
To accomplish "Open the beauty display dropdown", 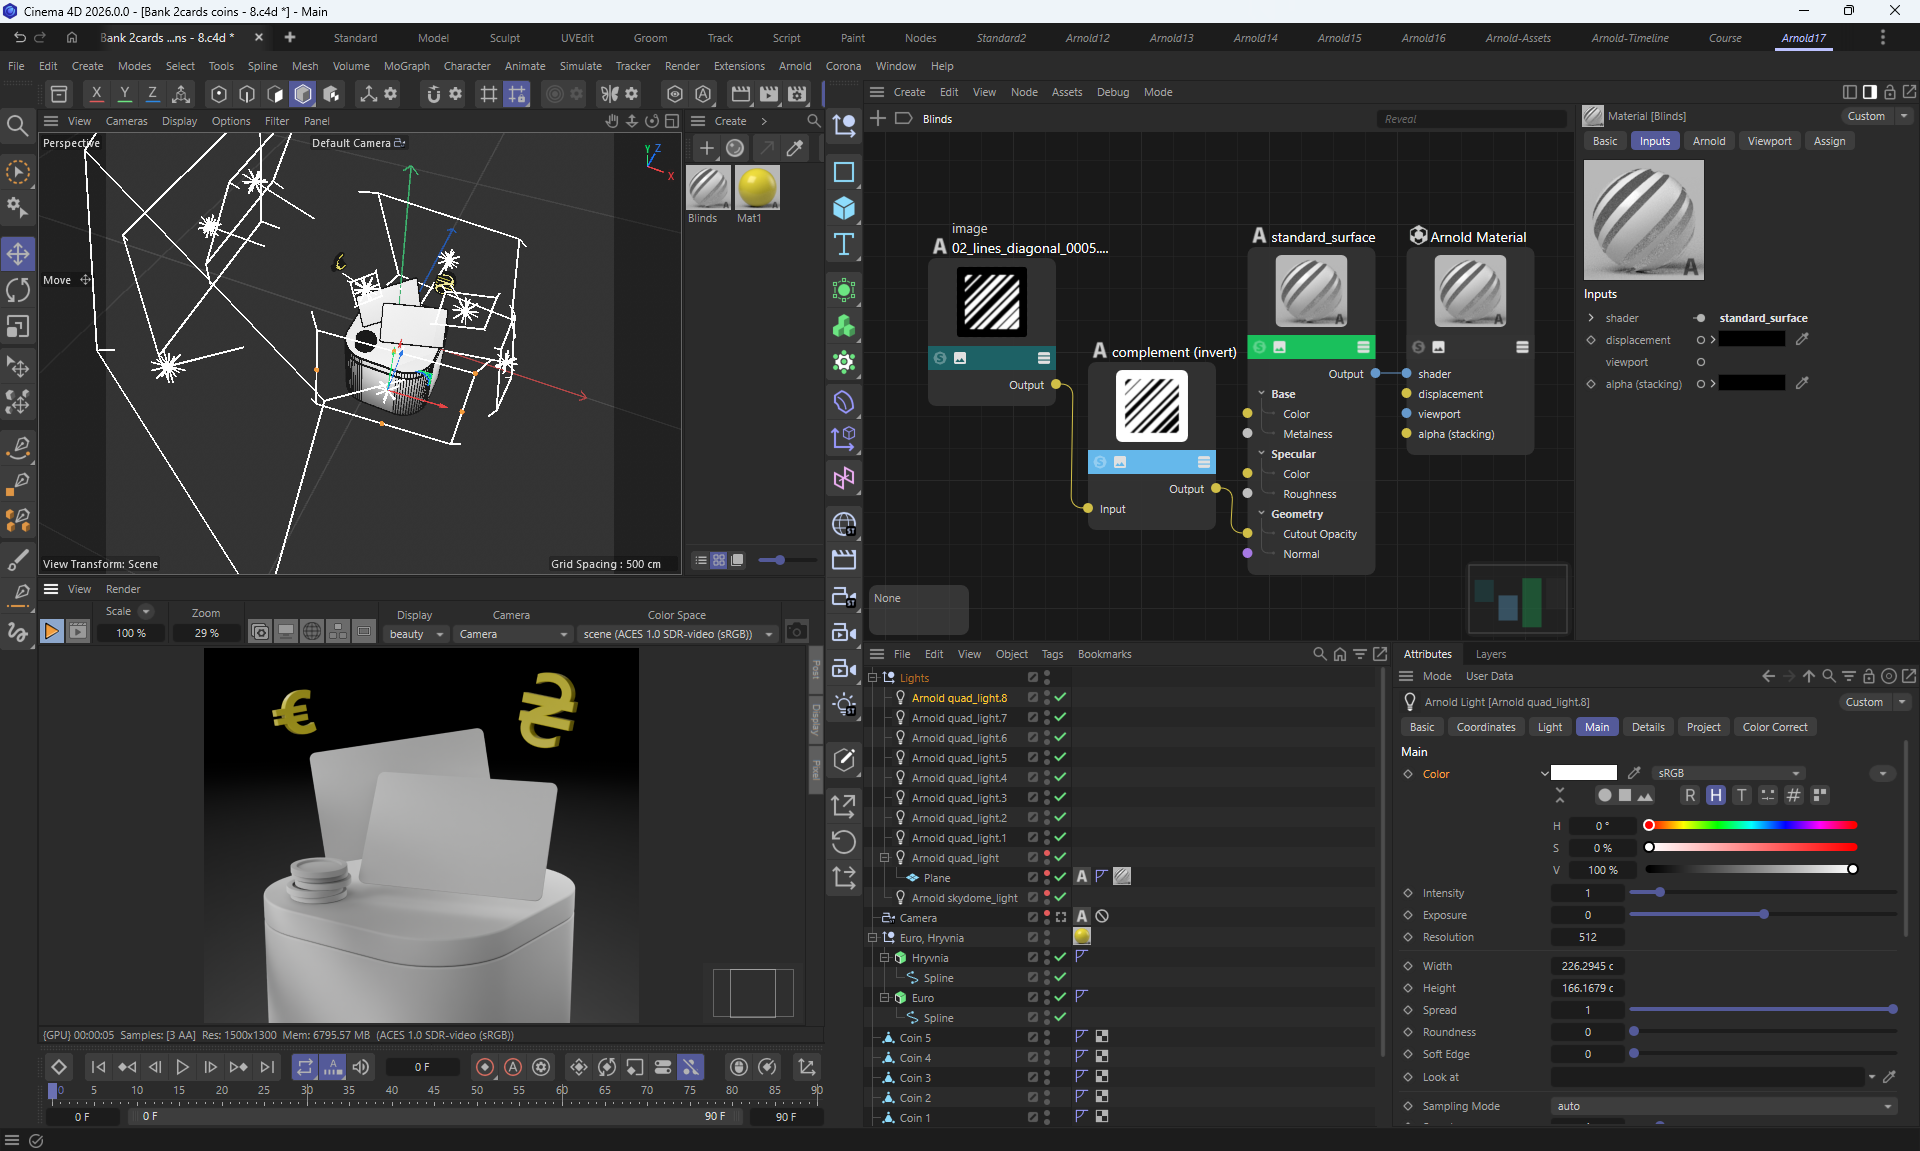I will (416, 634).
